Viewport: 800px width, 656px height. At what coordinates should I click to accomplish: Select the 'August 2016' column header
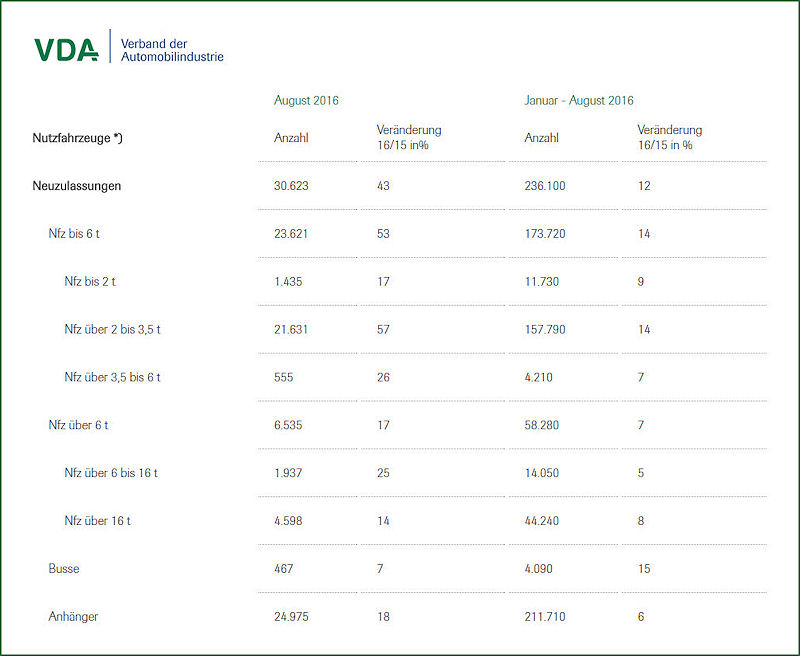click(306, 100)
